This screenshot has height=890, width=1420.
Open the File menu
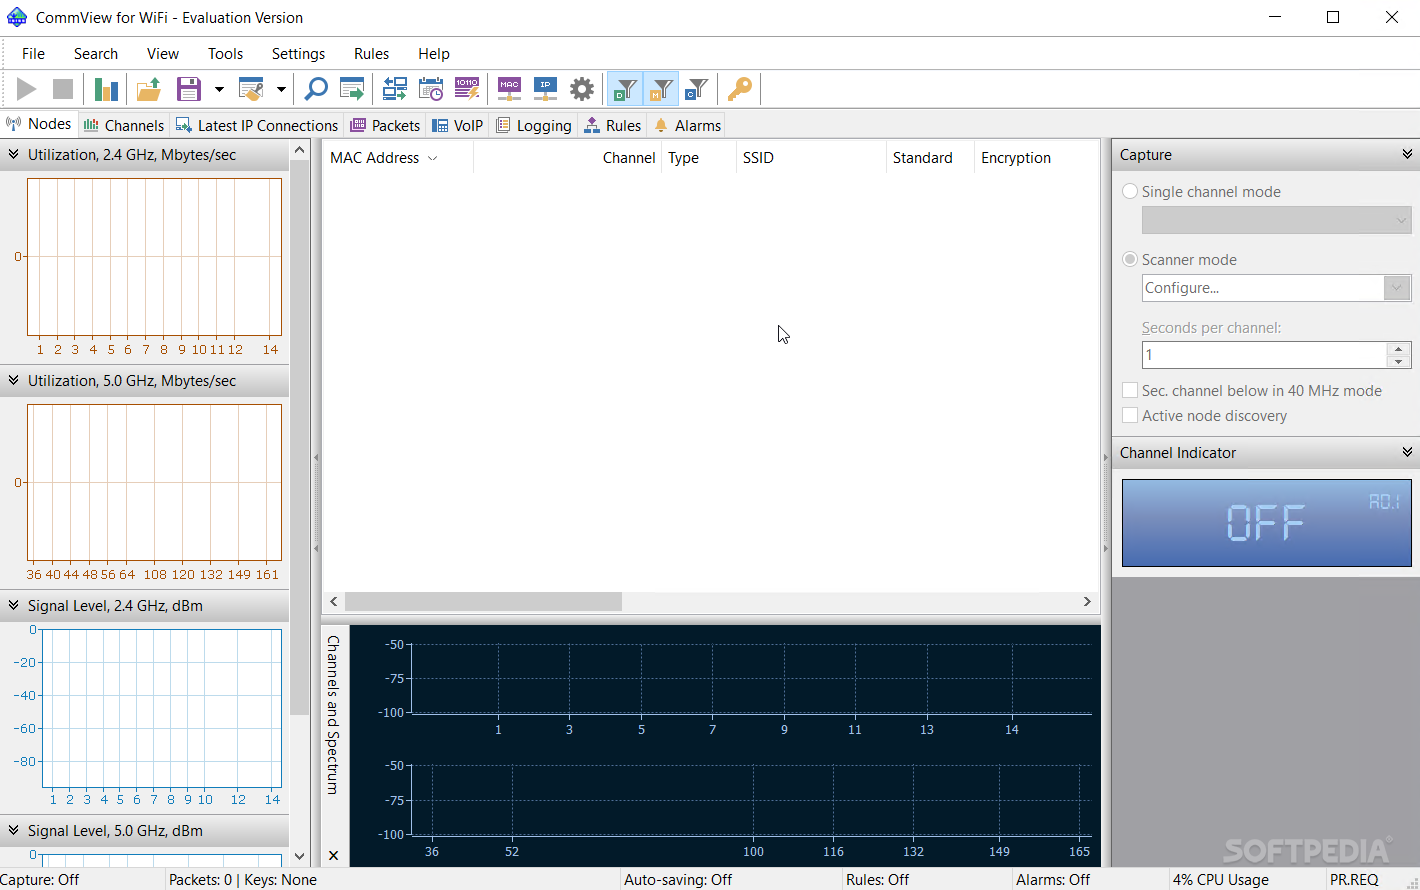click(34, 54)
